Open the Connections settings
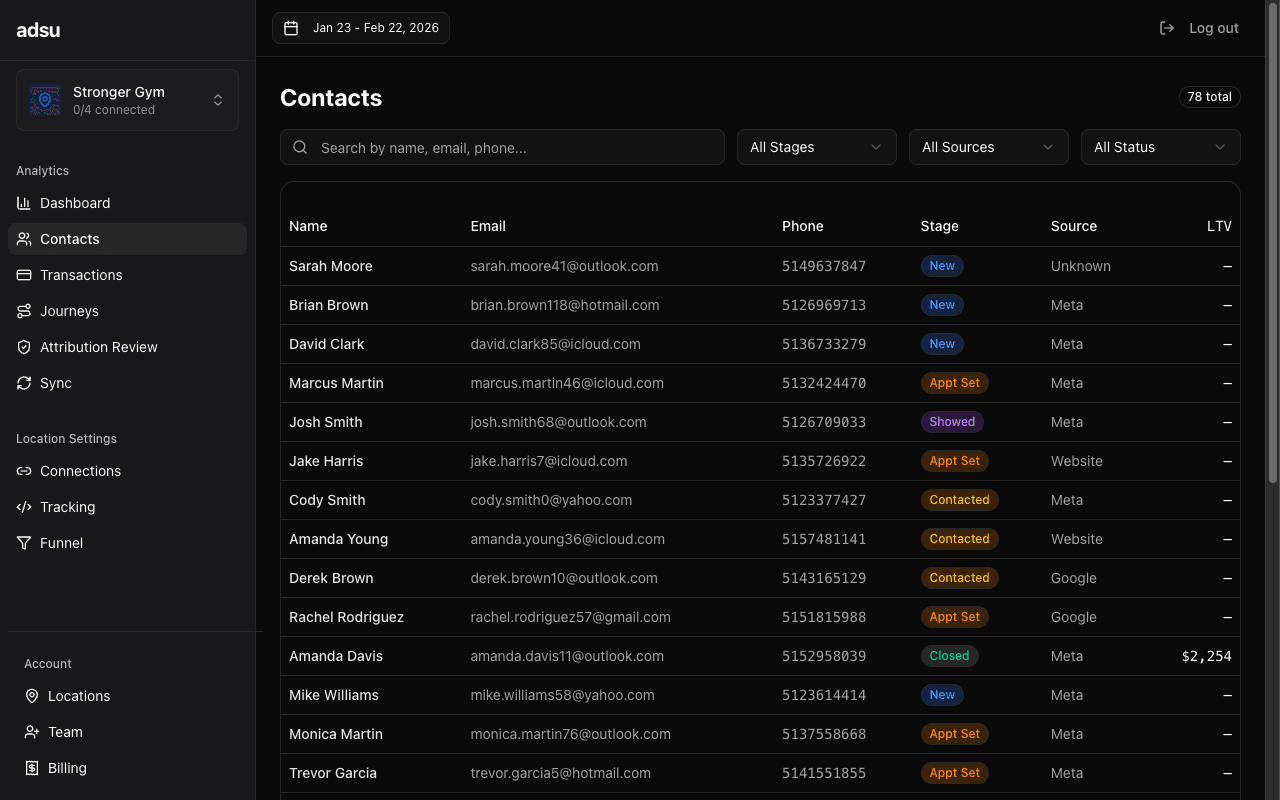Viewport: 1280px width, 800px height. pyautogui.click(x=81, y=471)
